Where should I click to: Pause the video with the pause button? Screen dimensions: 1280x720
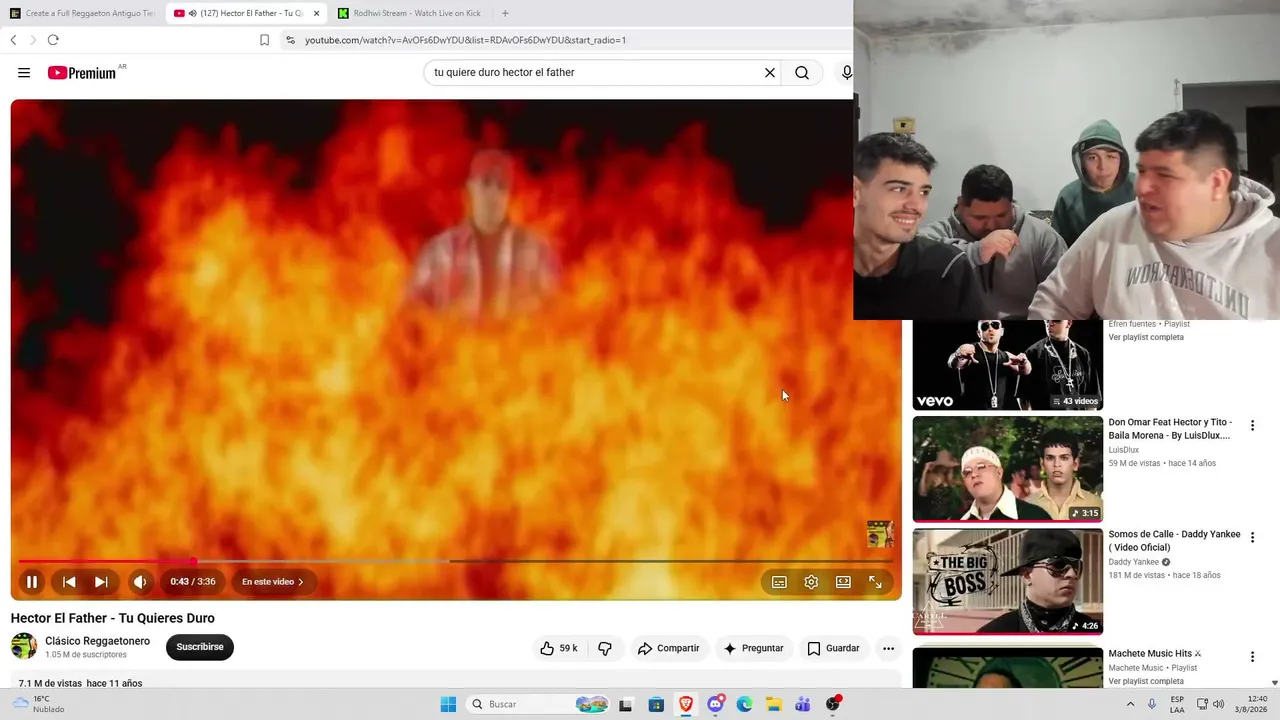click(32, 582)
